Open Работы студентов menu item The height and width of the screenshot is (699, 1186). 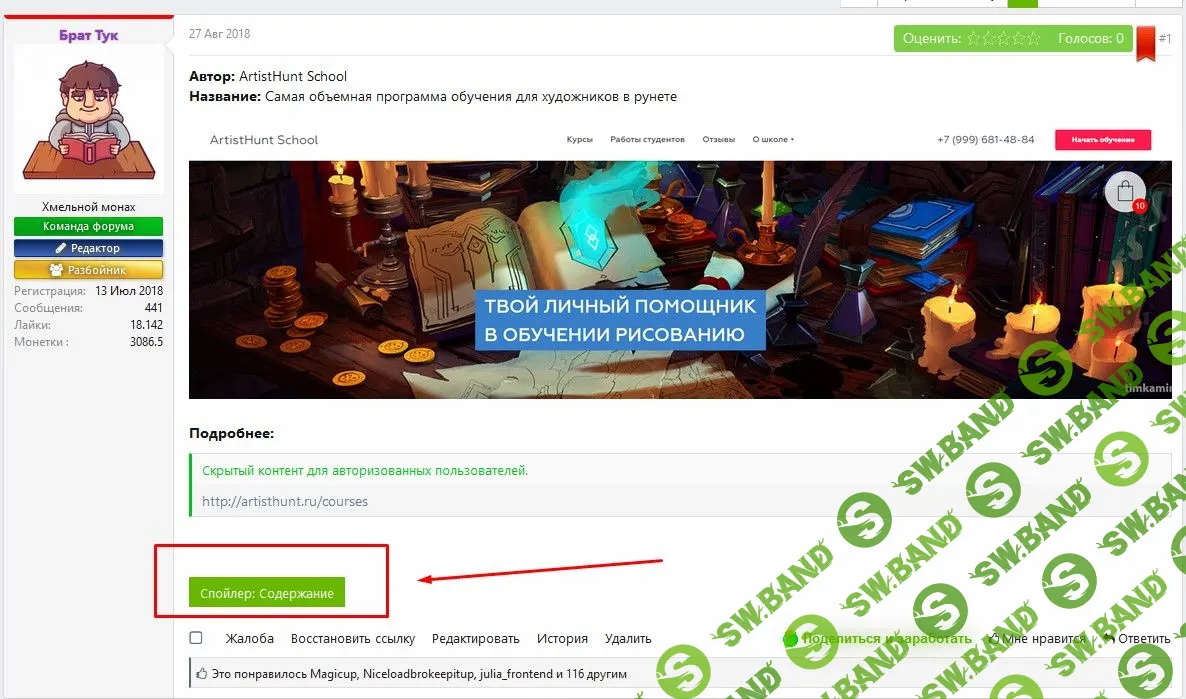tap(647, 140)
